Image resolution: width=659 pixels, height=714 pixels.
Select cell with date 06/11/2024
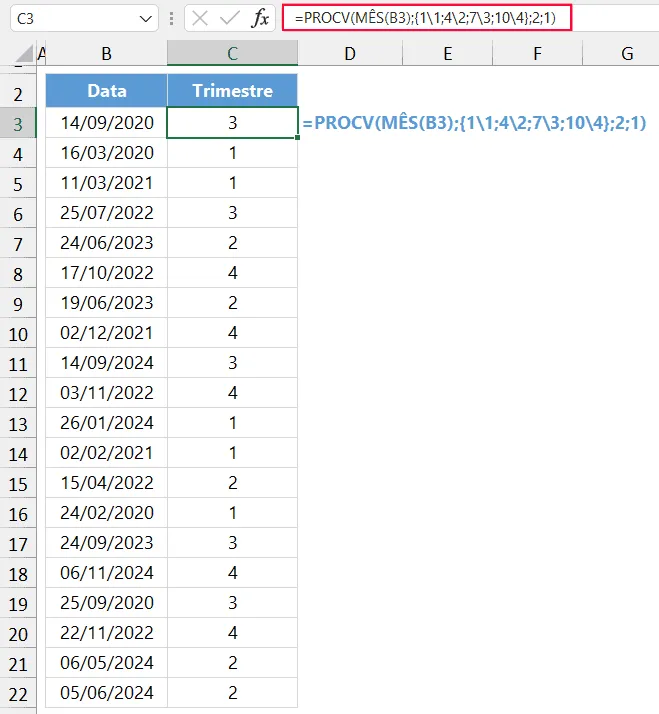tap(107, 573)
